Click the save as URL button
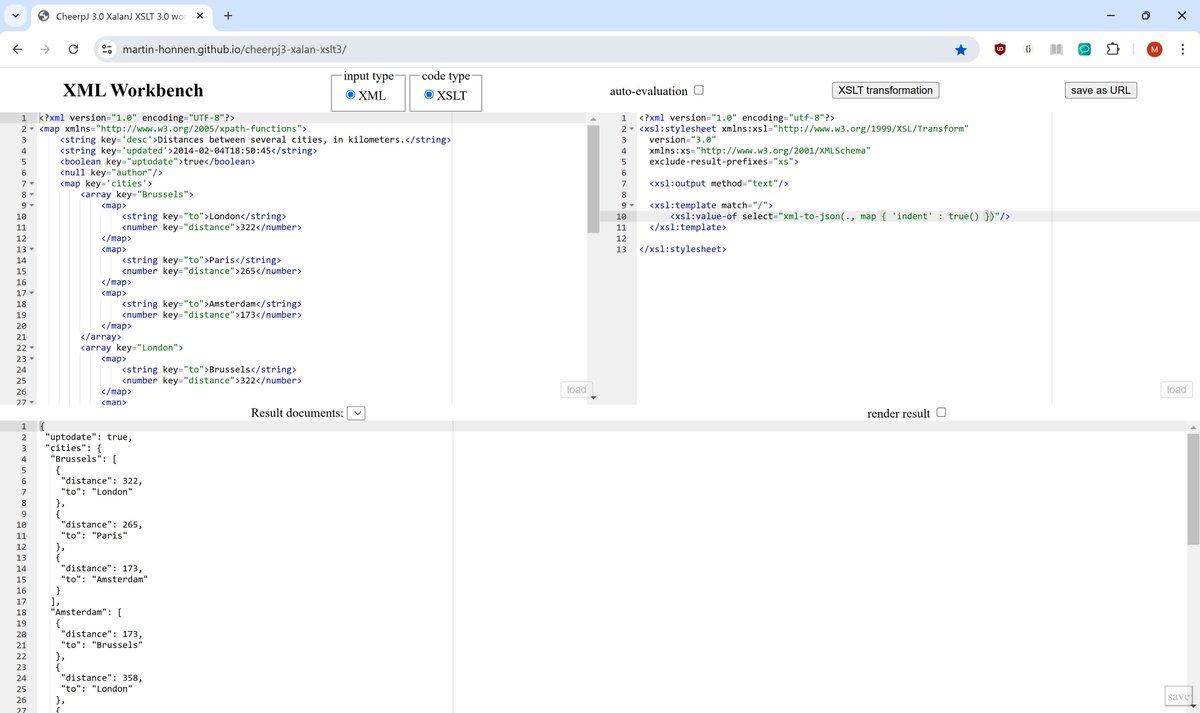This screenshot has height=713, width=1200. click(x=1100, y=90)
